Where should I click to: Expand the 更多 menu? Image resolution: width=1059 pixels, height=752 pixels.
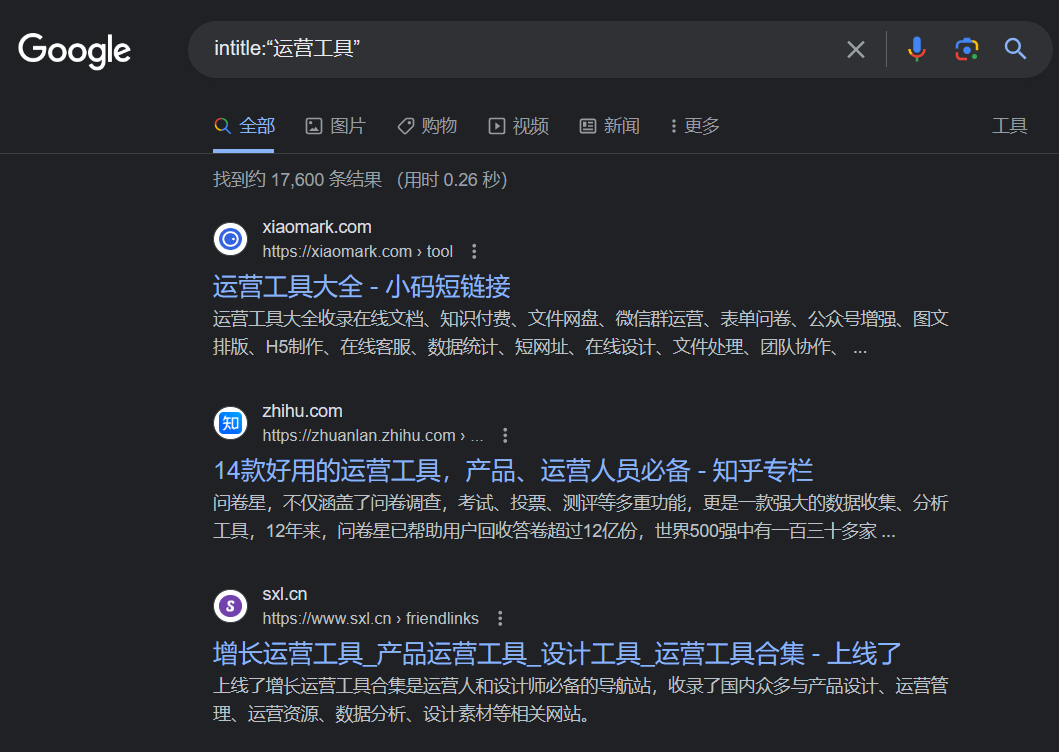point(695,126)
